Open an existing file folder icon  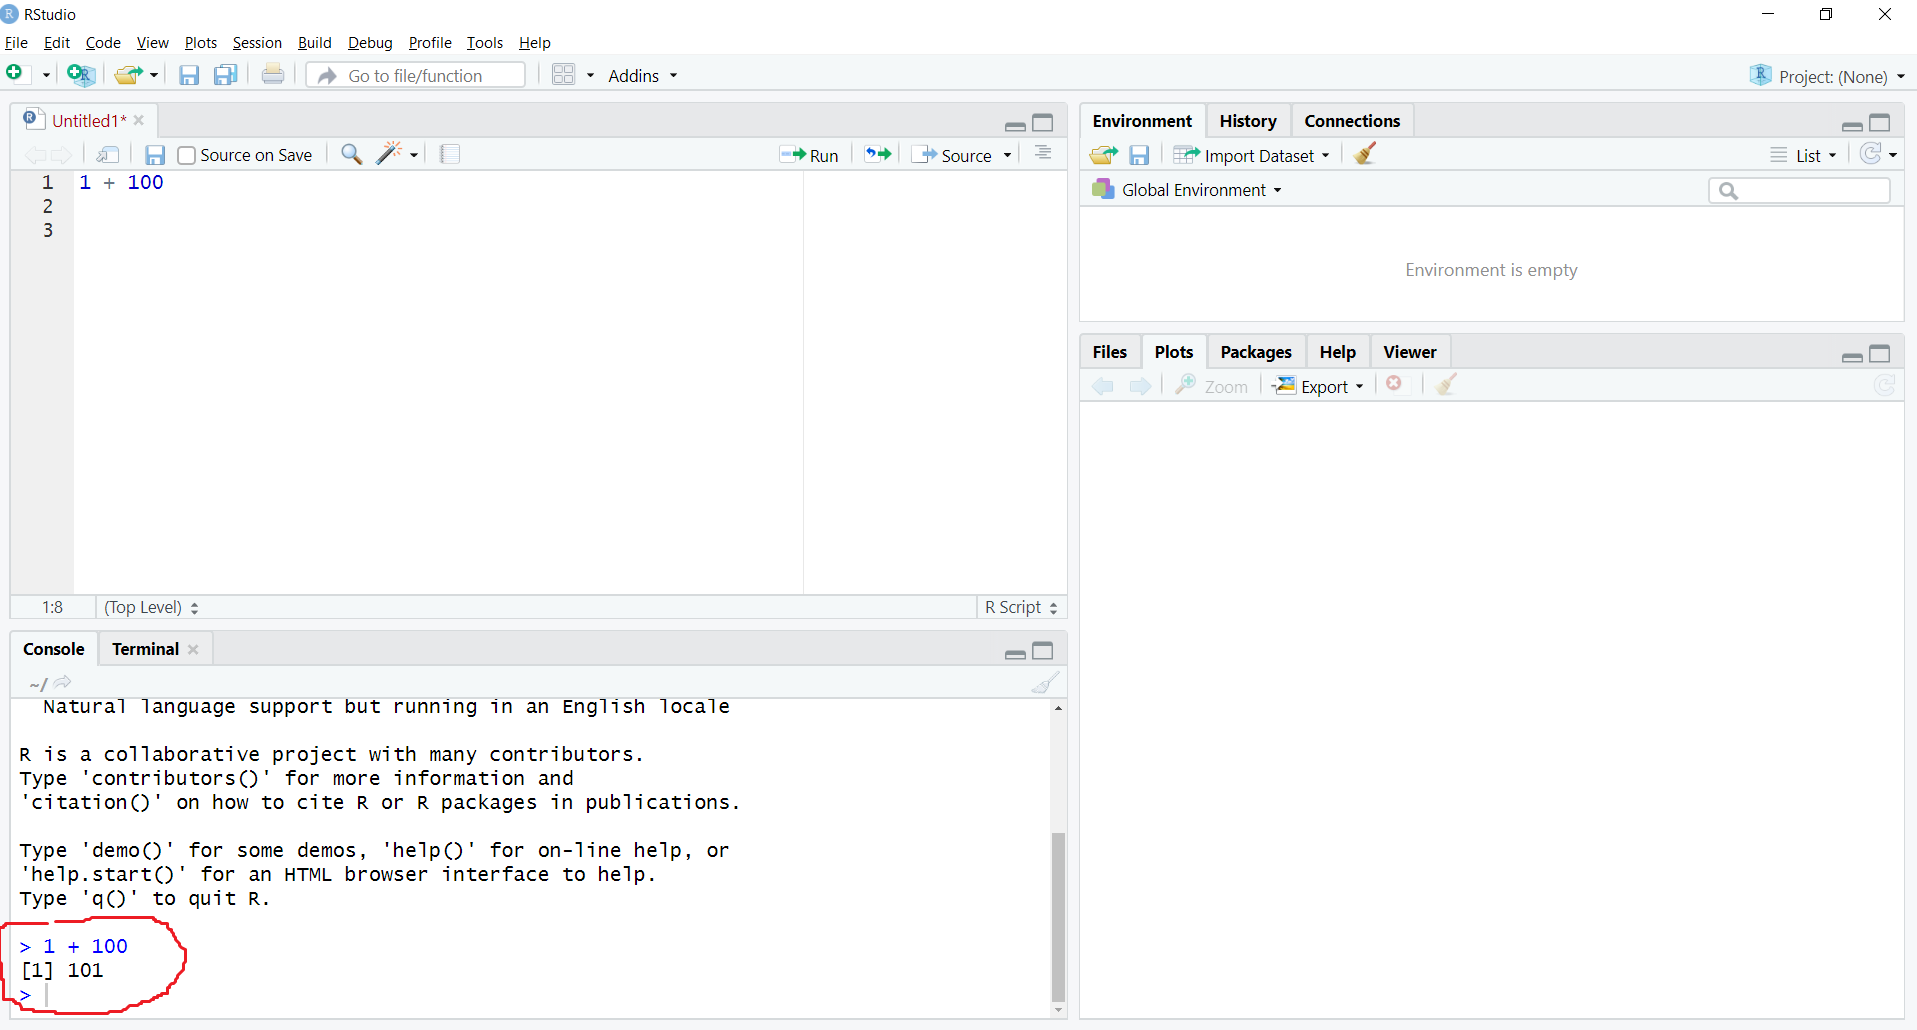[127, 75]
